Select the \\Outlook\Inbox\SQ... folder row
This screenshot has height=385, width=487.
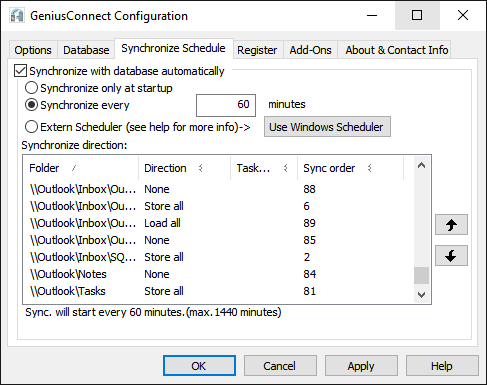pos(218,257)
